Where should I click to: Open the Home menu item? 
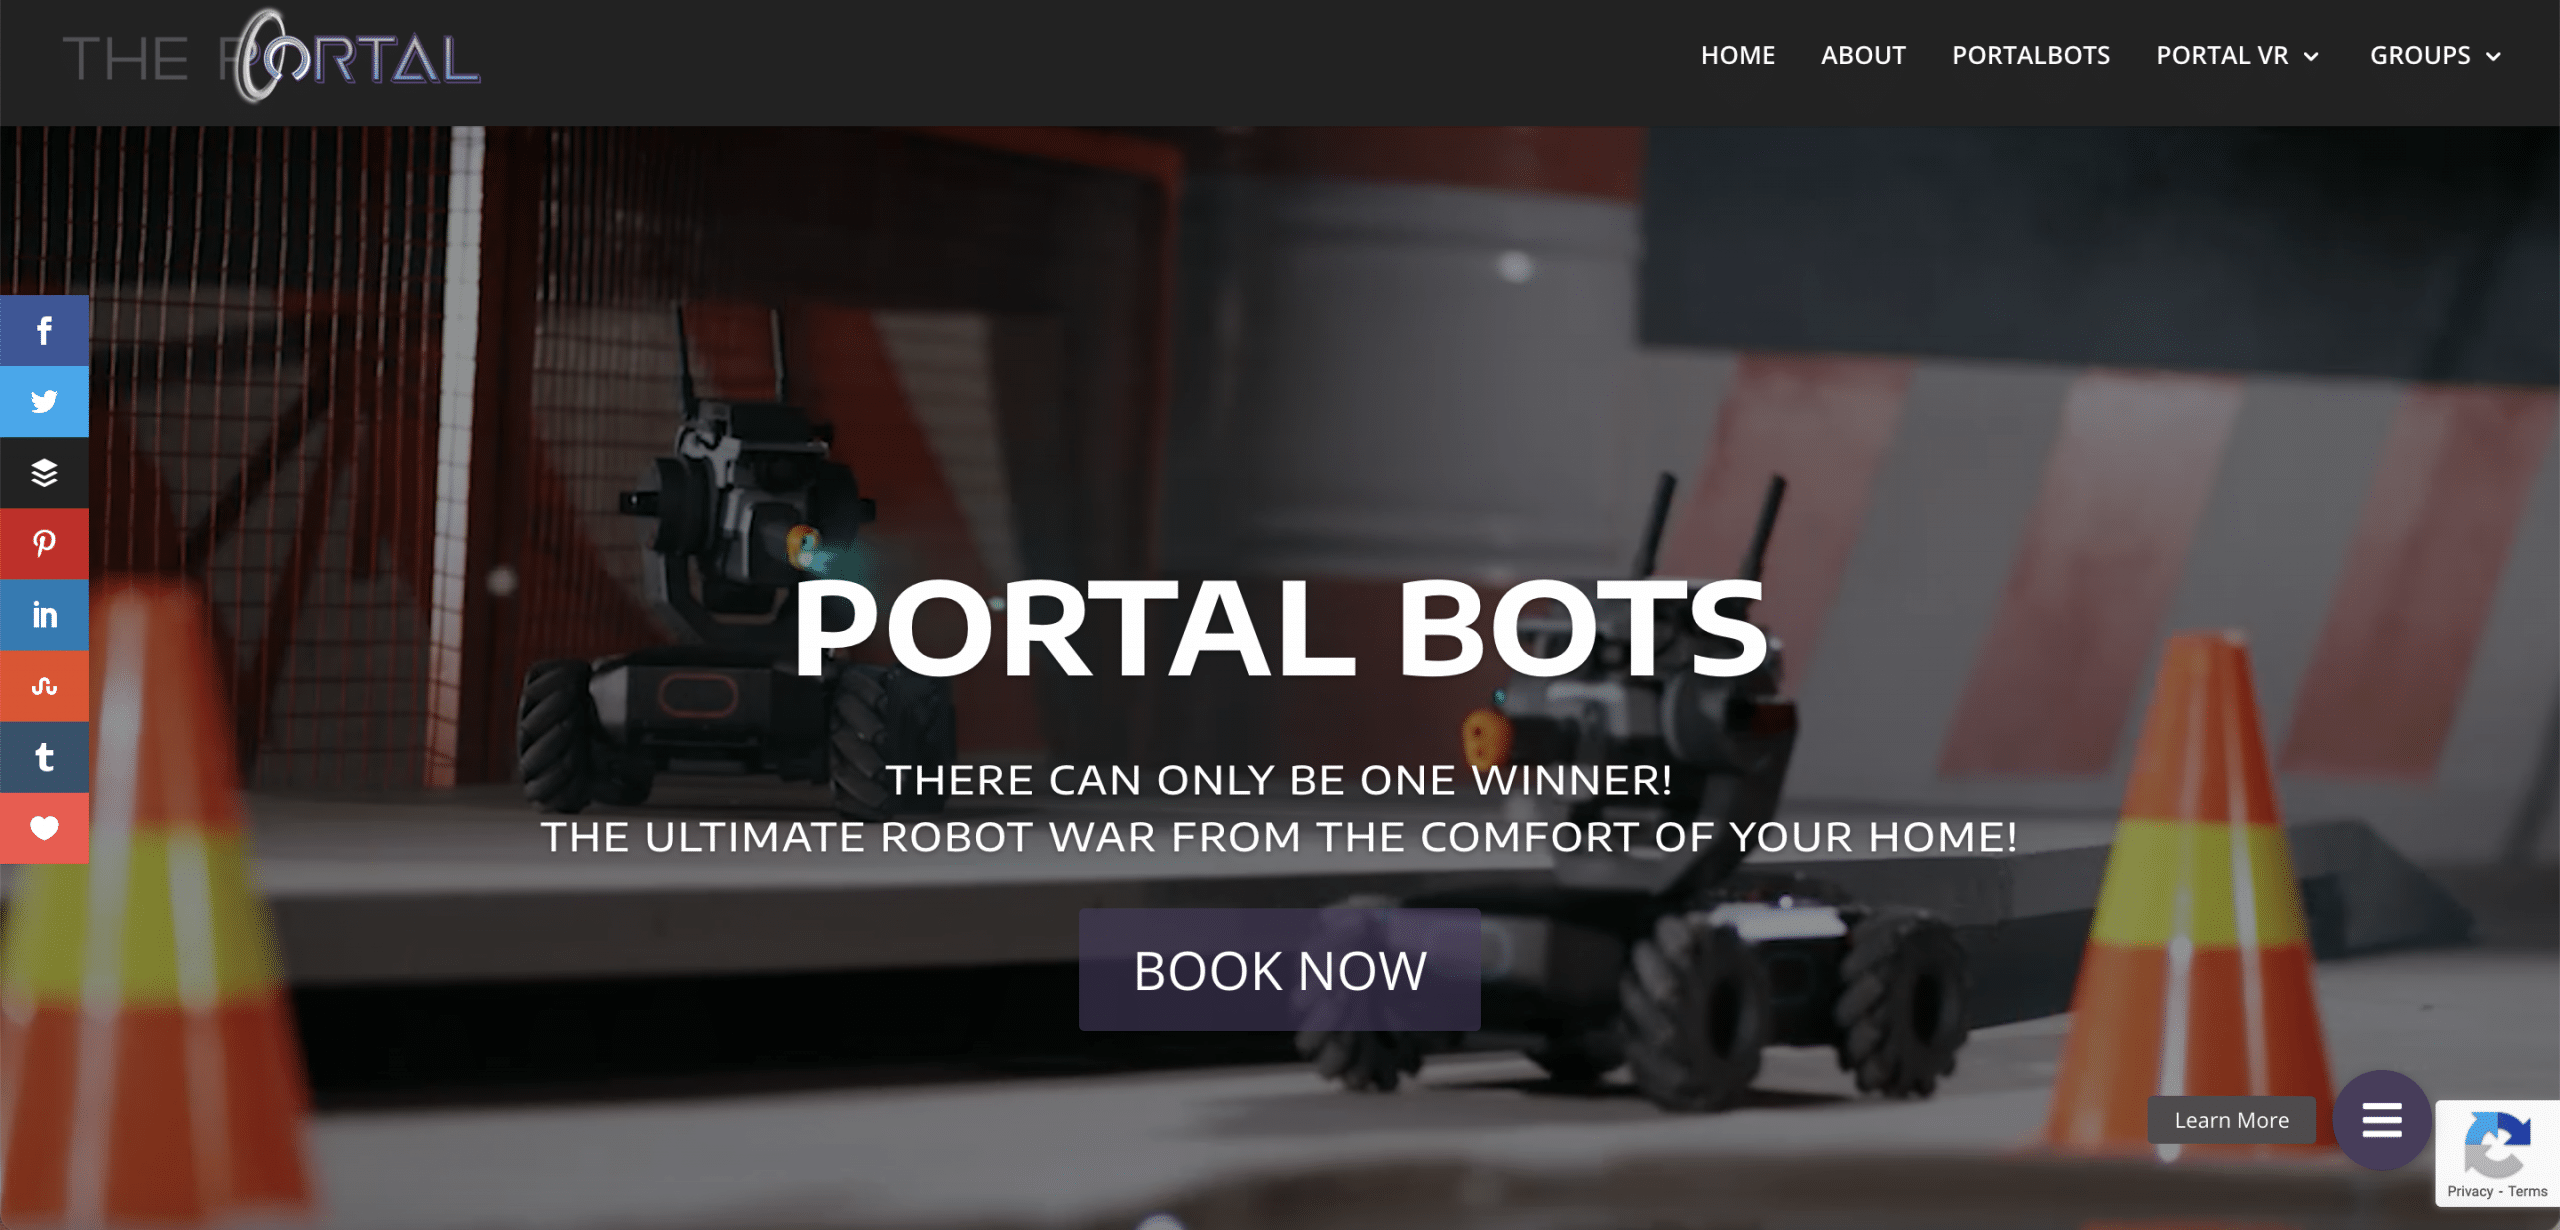pyautogui.click(x=1738, y=55)
